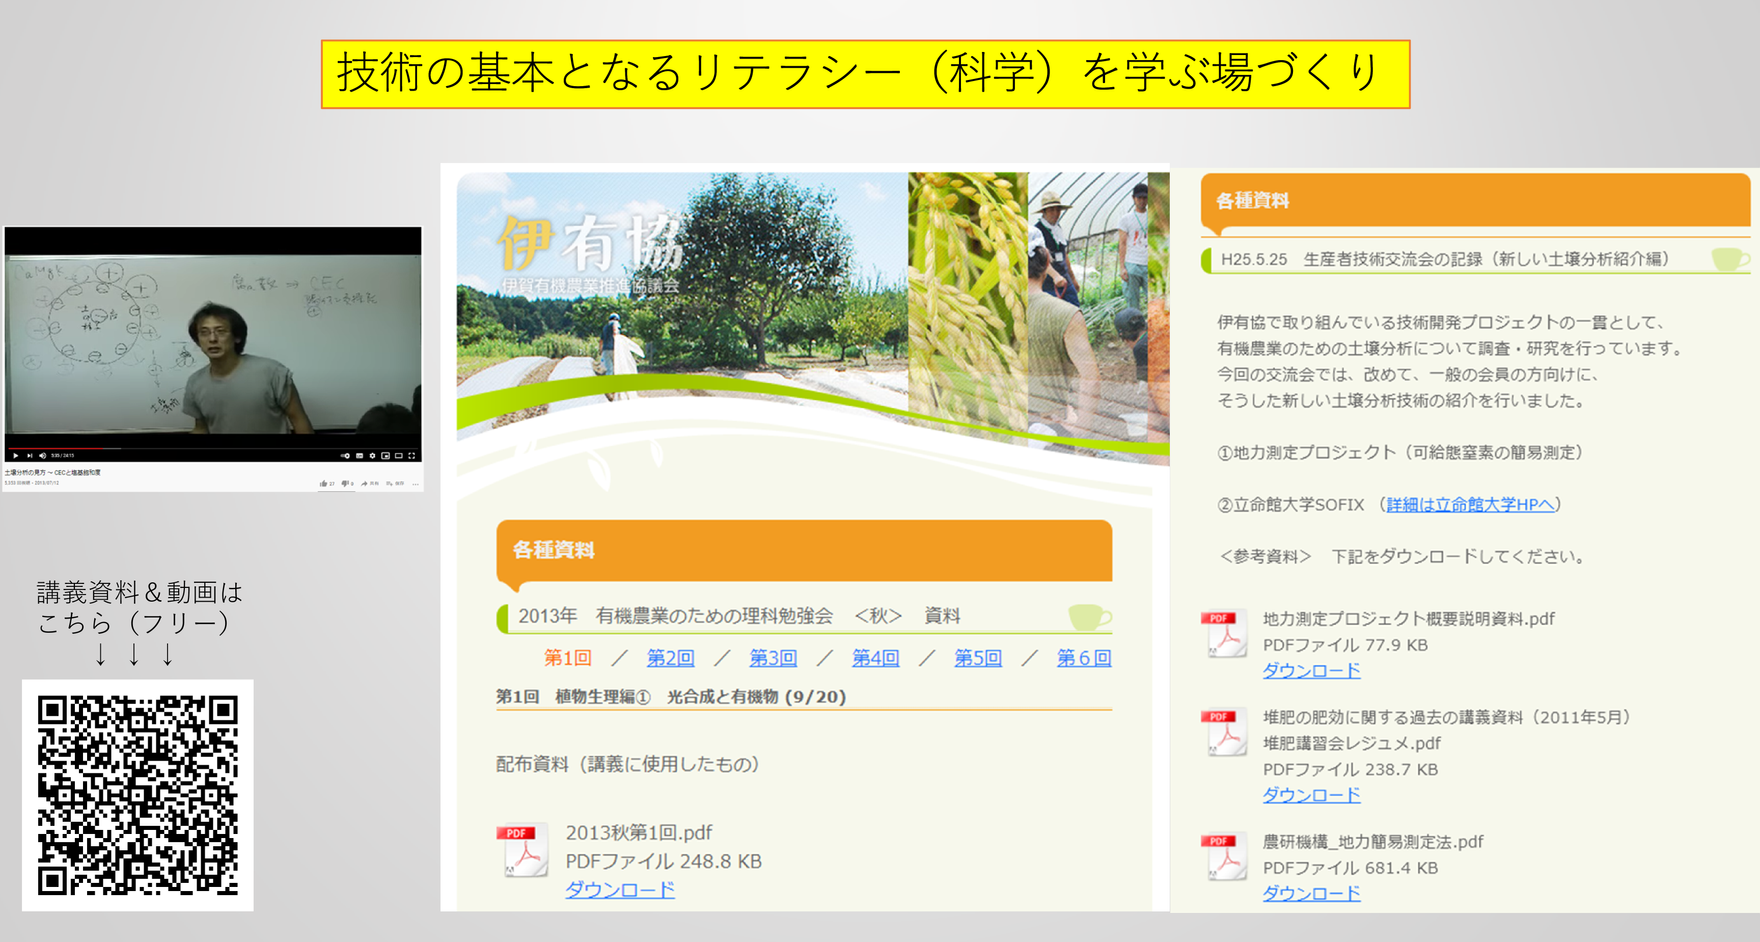Open the 第6回 session tab
This screenshot has width=1760, height=942.
(x=1083, y=658)
